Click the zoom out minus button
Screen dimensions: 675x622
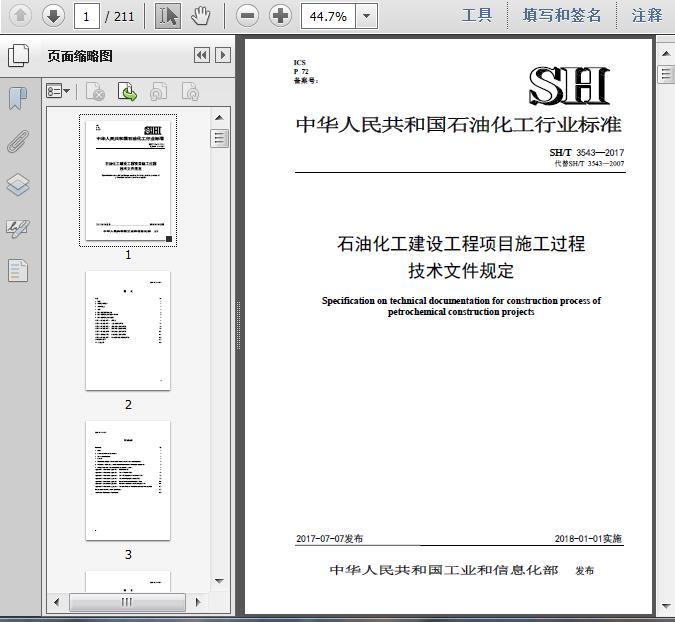click(x=248, y=15)
